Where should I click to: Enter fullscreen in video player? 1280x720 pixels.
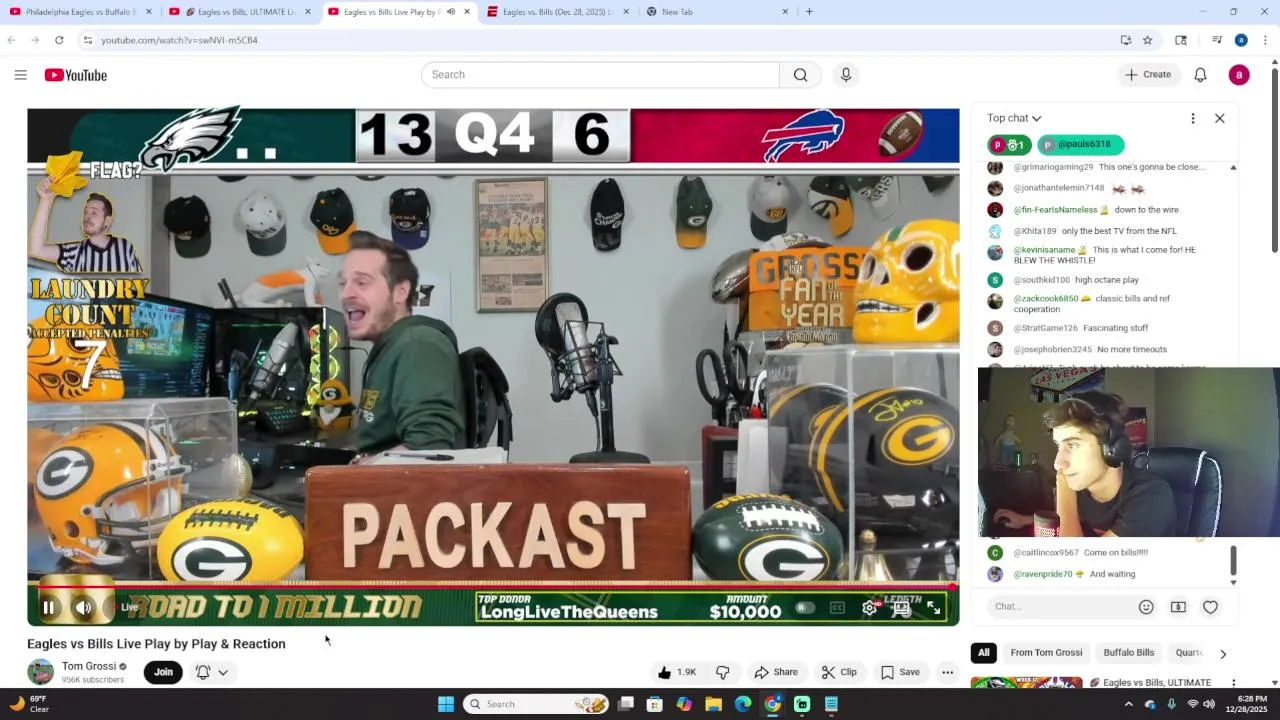click(x=934, y=607)
